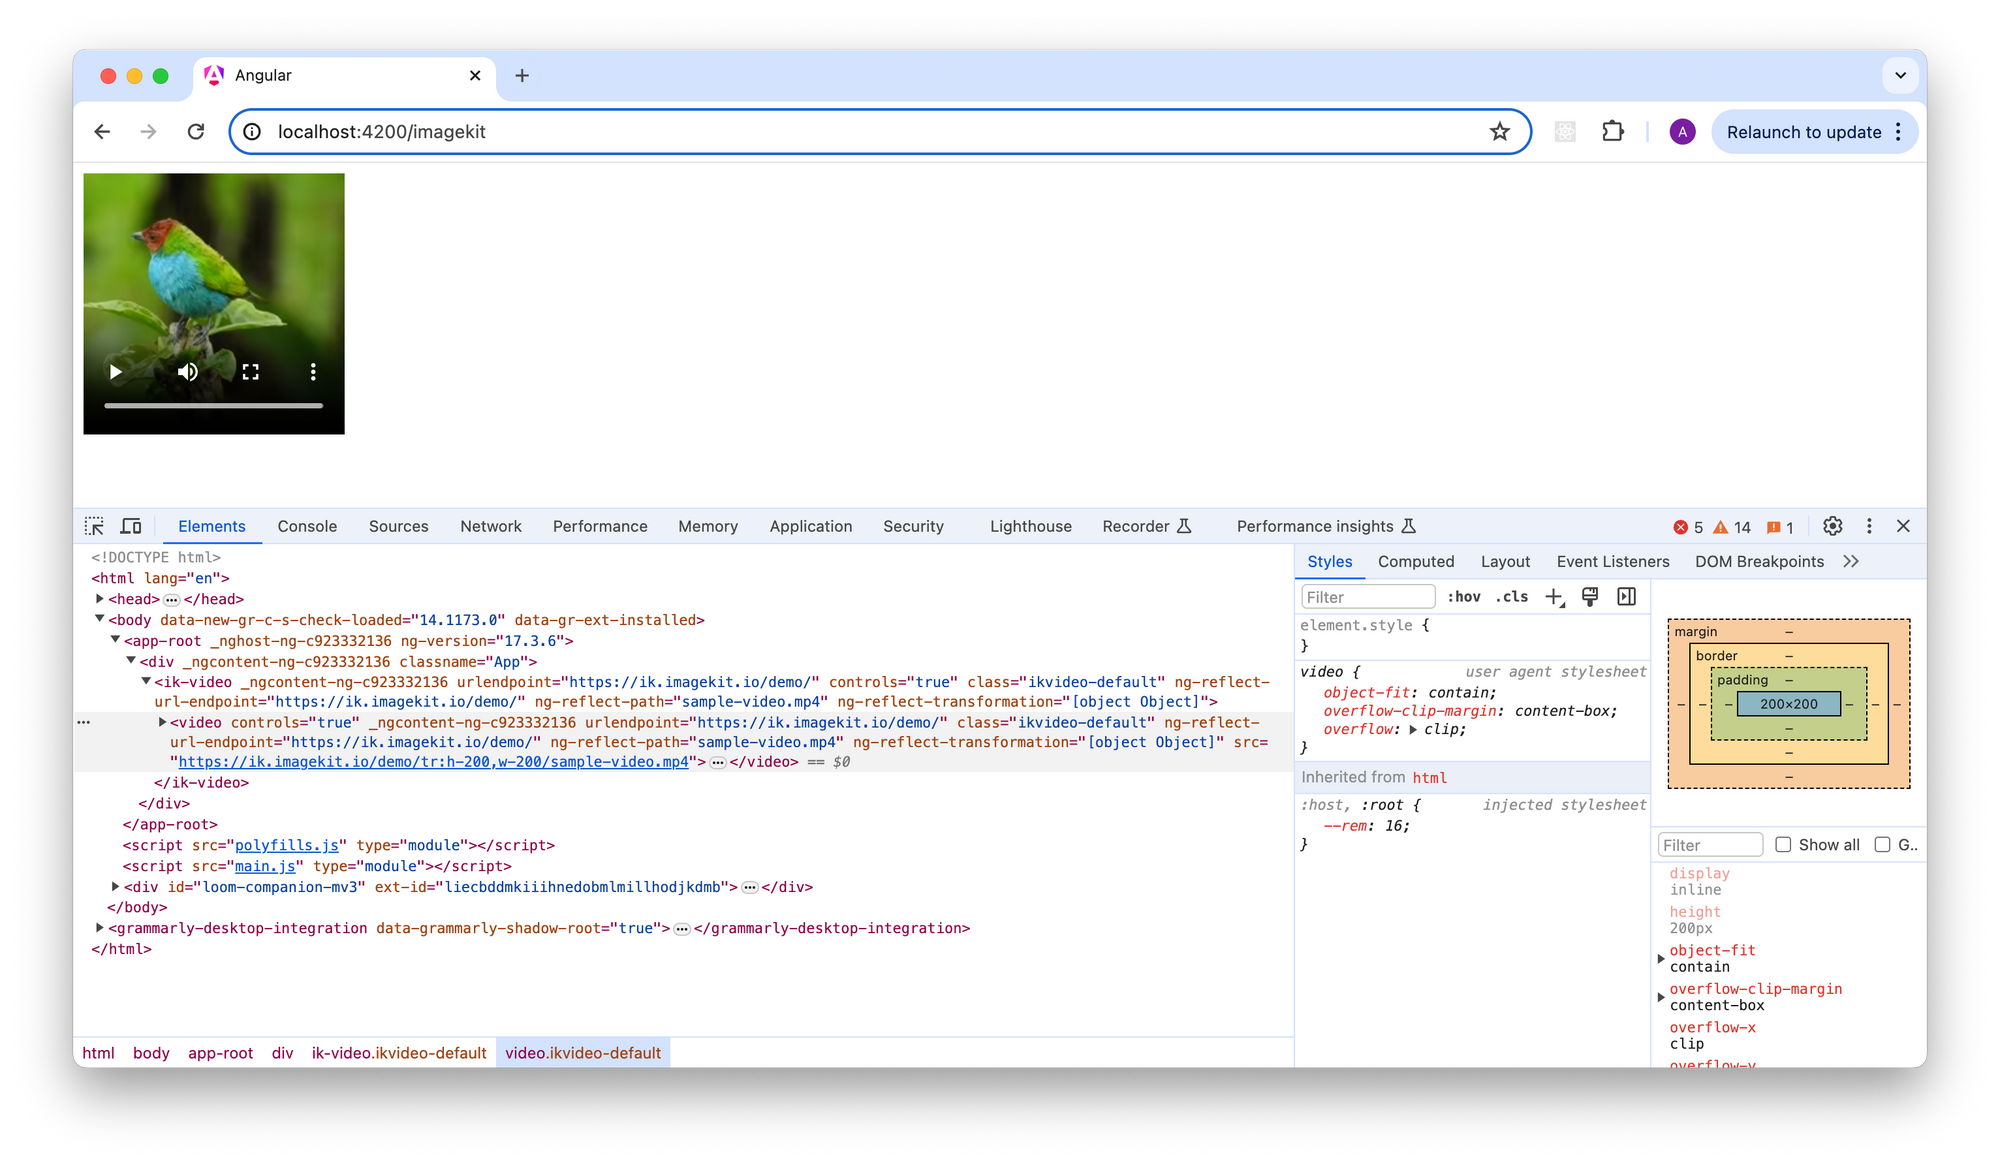Open the Lighthouse tab
This screenshot has height=1164, width=2000.
[x=1031, y=526]
